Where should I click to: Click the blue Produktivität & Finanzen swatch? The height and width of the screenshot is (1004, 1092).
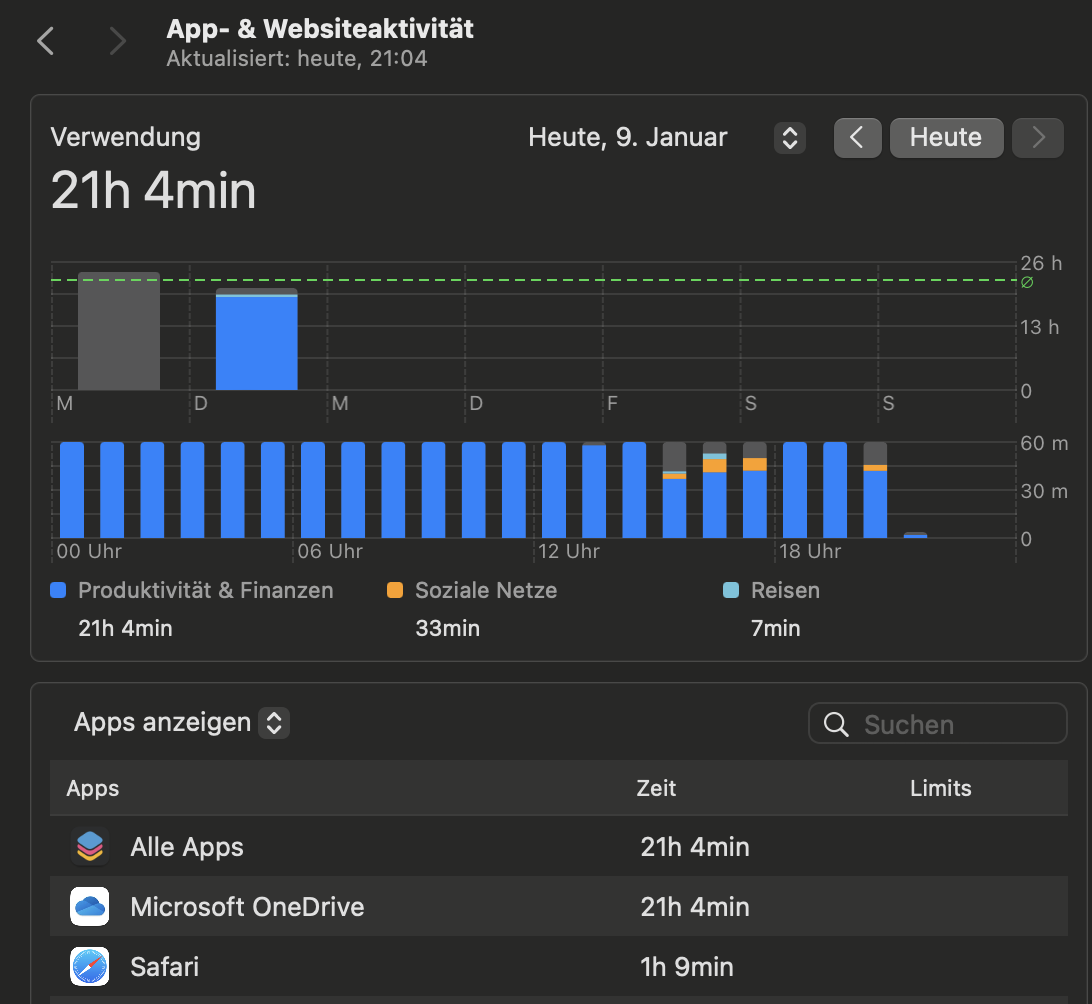[x=58, y=591]
